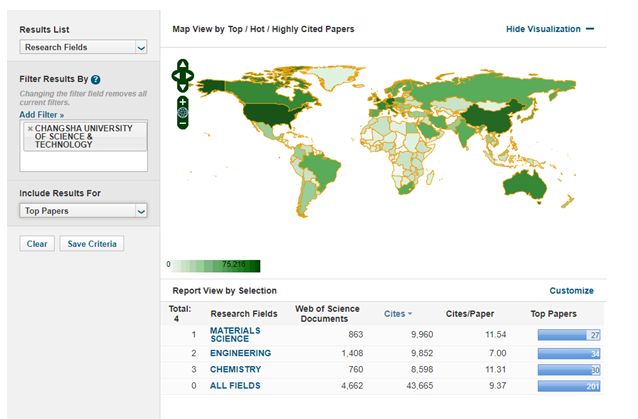Click the Research Fields column header

click(244, 314)
